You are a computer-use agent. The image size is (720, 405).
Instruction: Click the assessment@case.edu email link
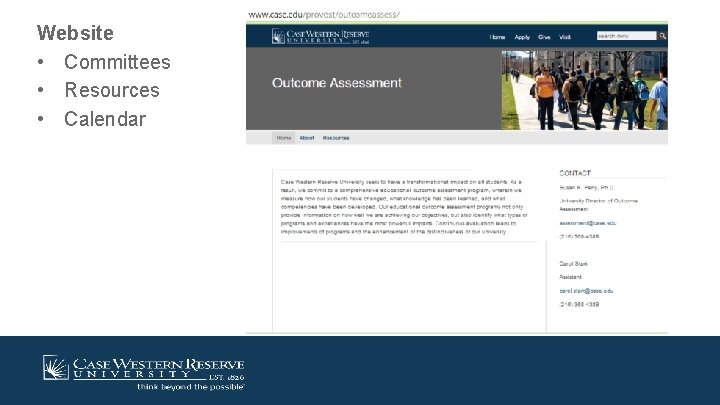coord(588,223)
